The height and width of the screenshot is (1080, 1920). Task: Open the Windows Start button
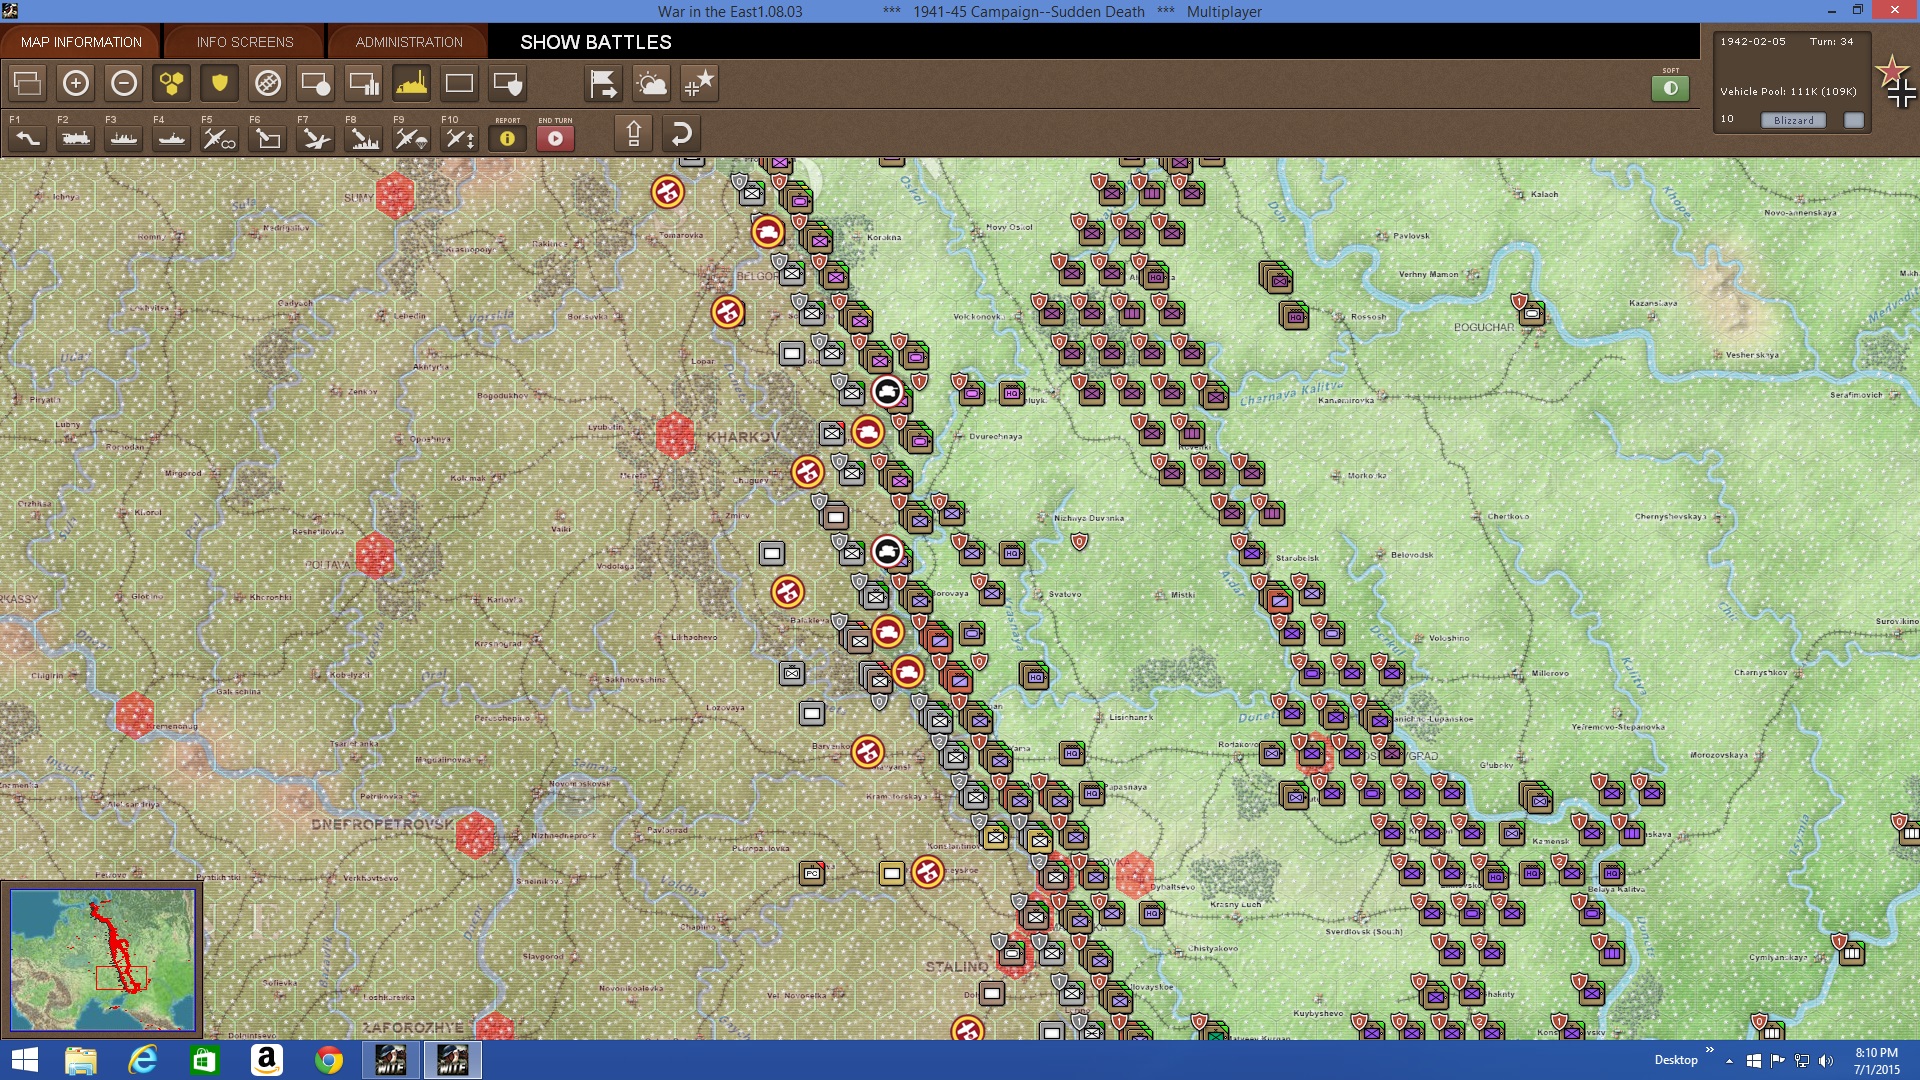24,1060
